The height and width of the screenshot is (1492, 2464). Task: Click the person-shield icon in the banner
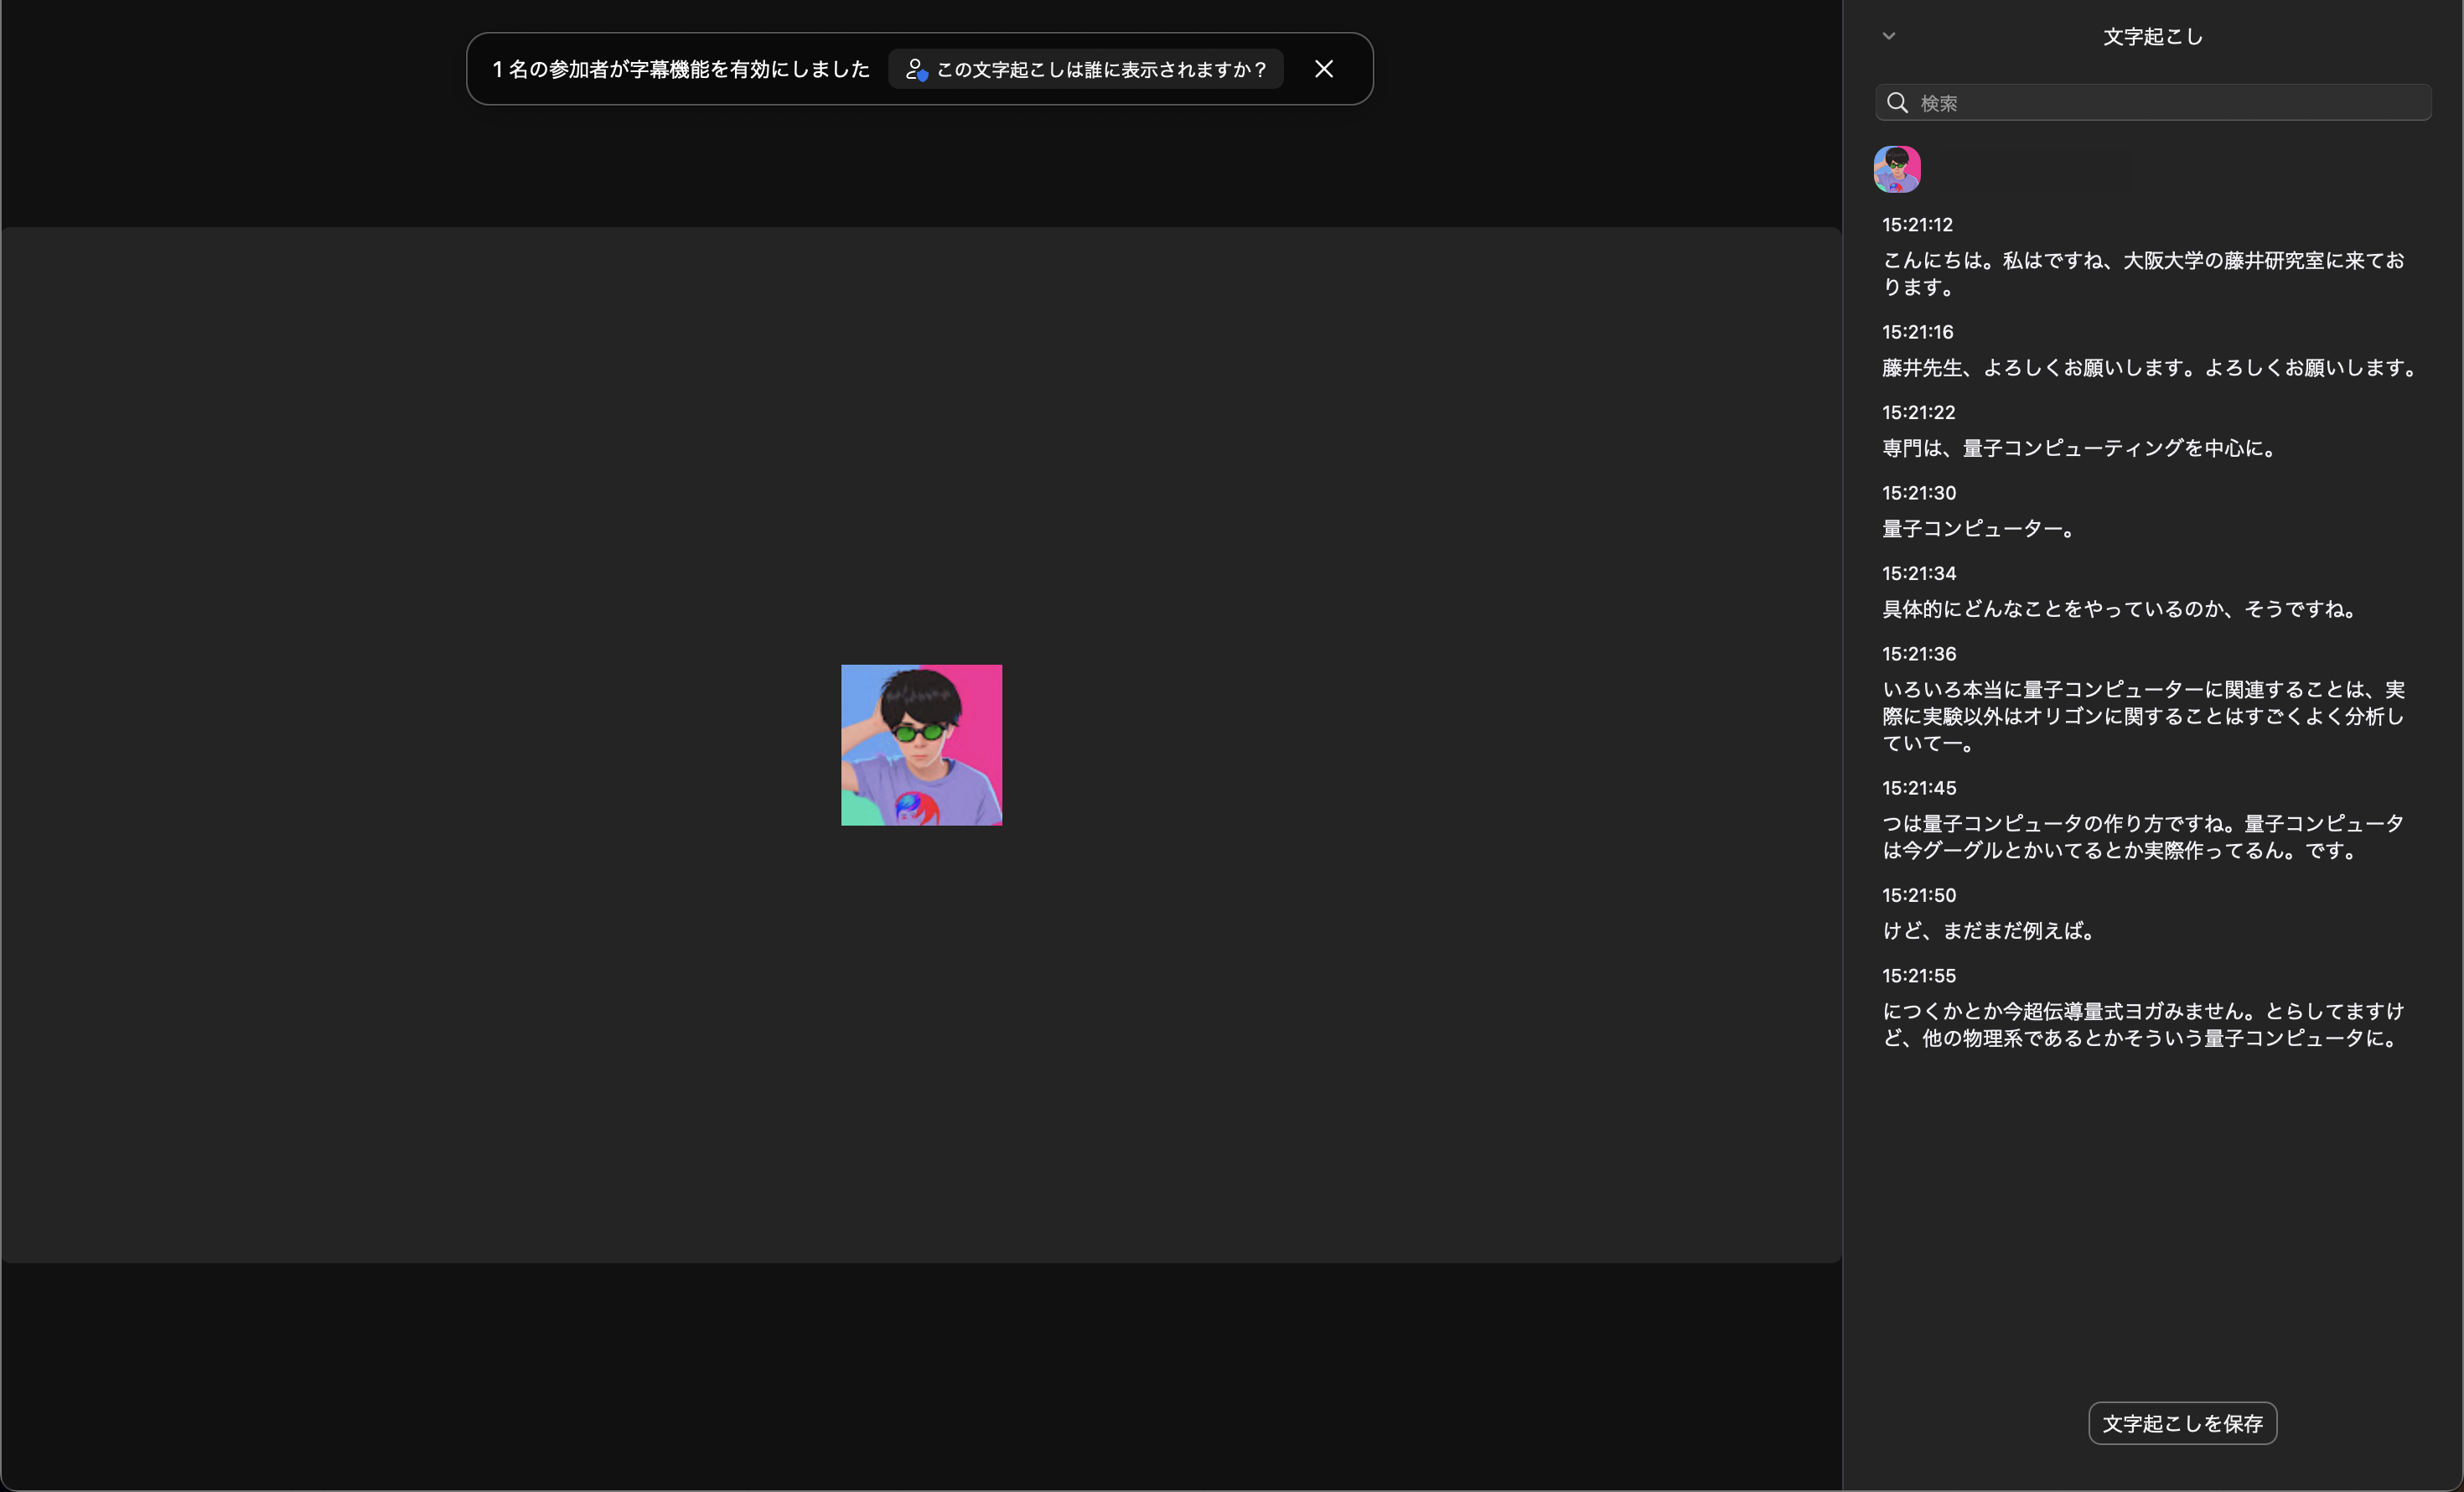coord(915,69)
